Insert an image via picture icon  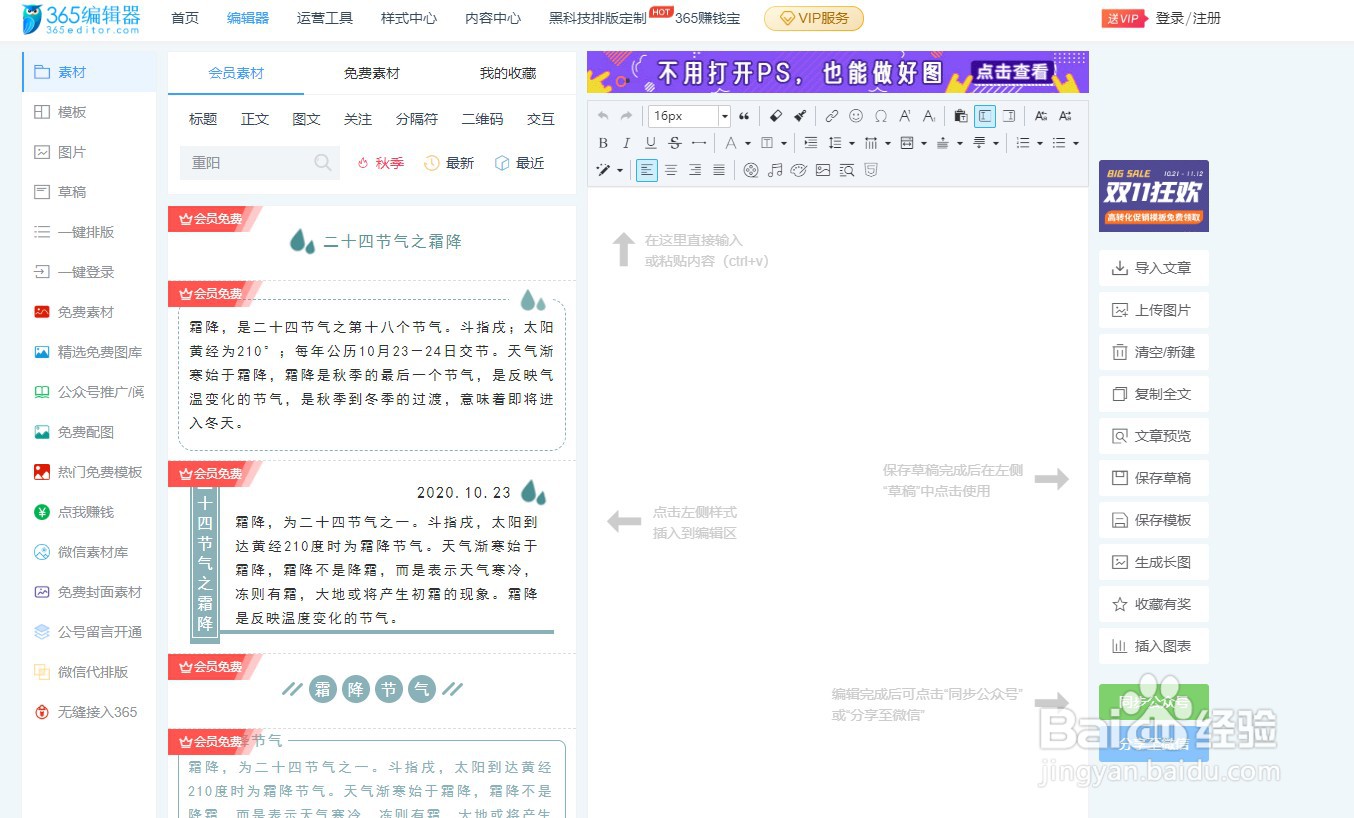tap(823, 170)
